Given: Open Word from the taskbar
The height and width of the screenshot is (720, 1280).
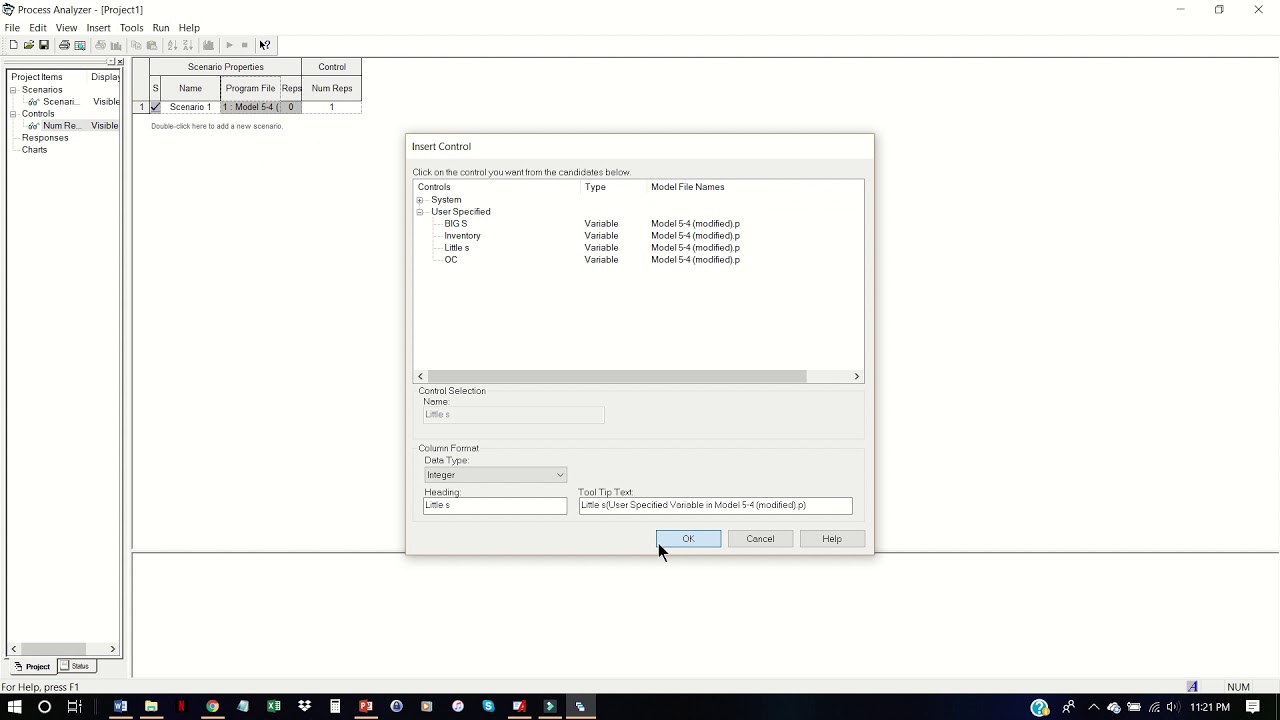Looking at the screenshot, I should (120, 707).
